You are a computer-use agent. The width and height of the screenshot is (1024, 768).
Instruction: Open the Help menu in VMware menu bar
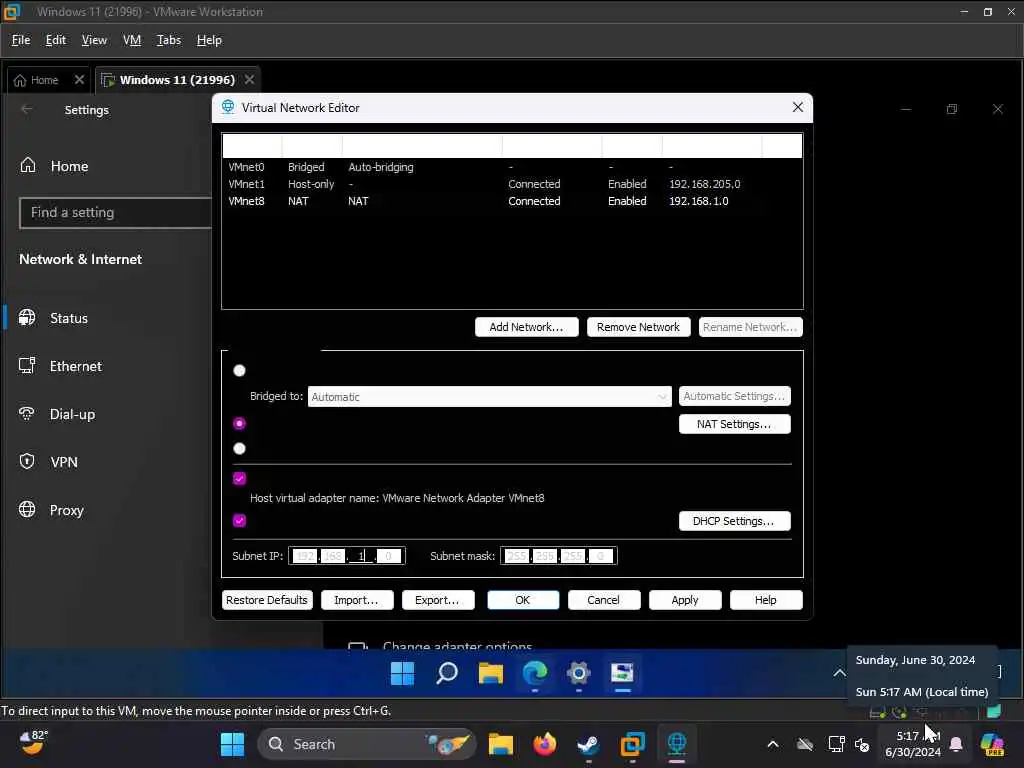[209, 40]
